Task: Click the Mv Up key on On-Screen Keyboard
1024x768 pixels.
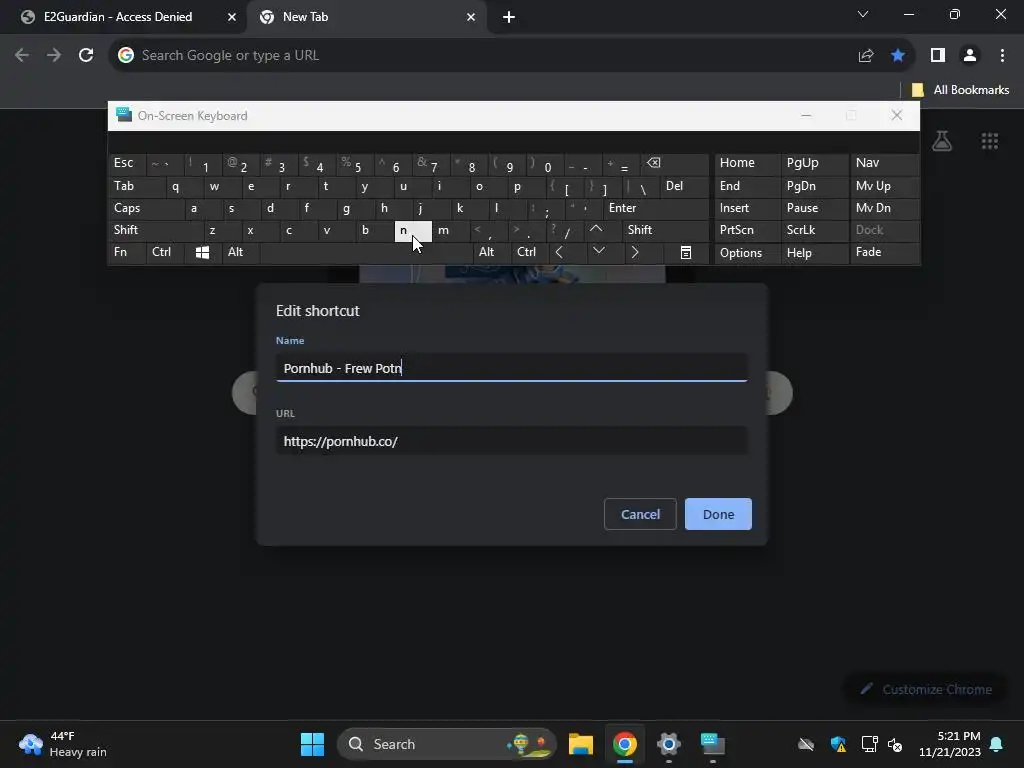Action: 884,187
